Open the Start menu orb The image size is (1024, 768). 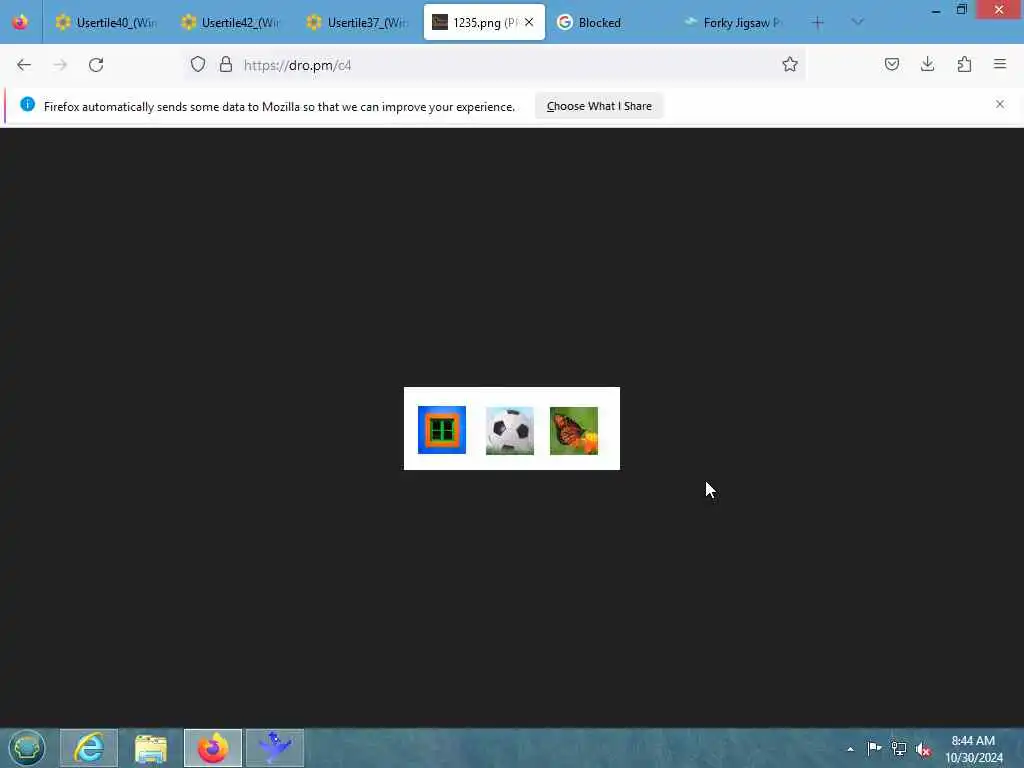[27, 748]
